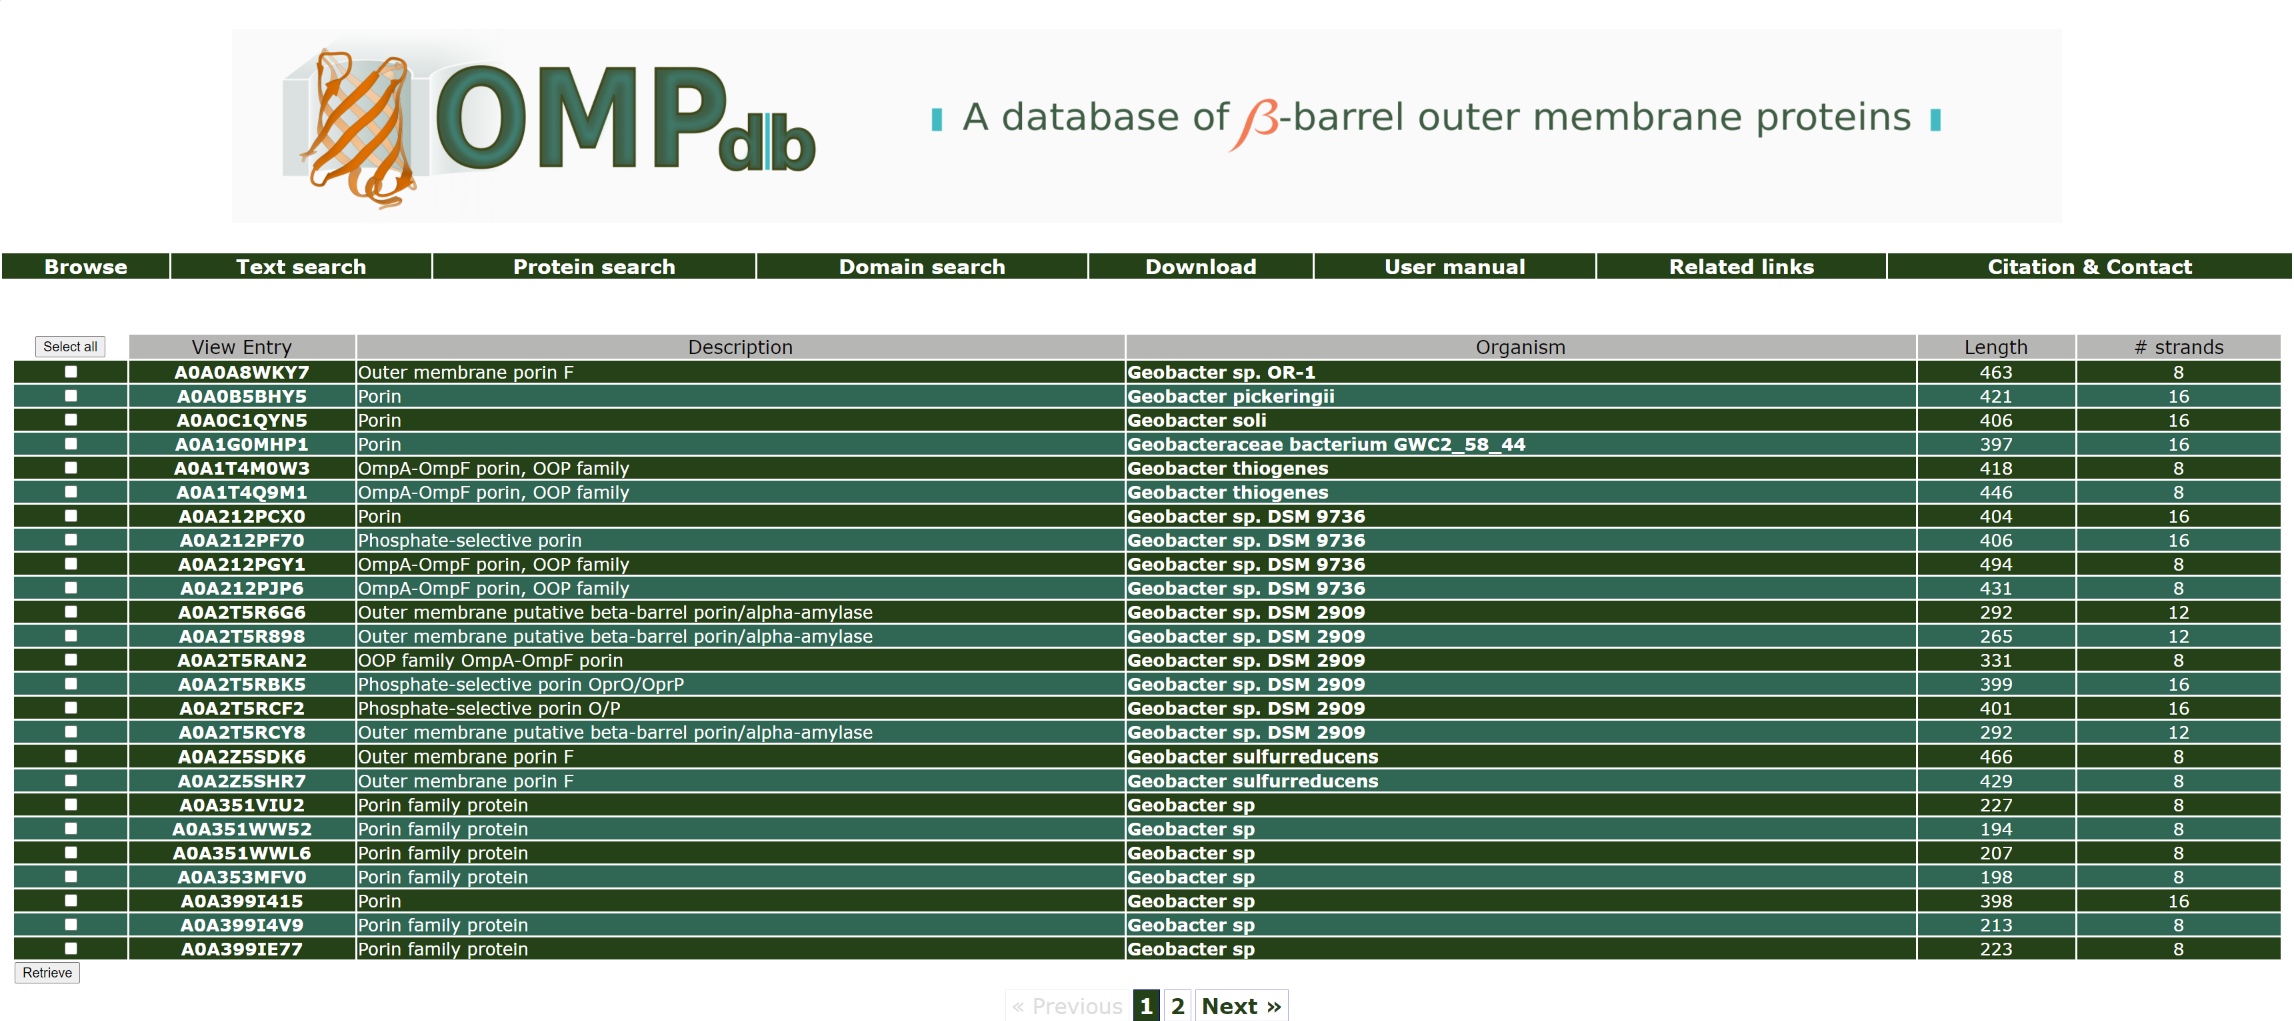2294x1021 pixels.
Task: Click the database tagline banner text
Action: pos(1436,119)
